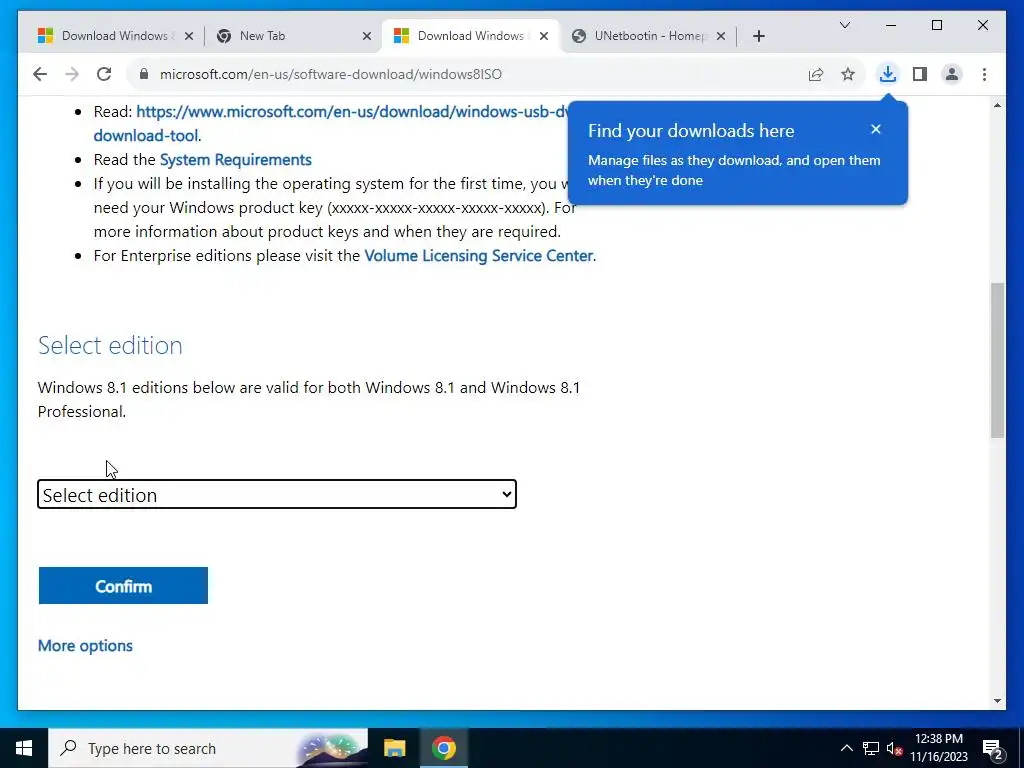Click the scrollbar up arrow
1024x768 pixels.
point(997,105)
